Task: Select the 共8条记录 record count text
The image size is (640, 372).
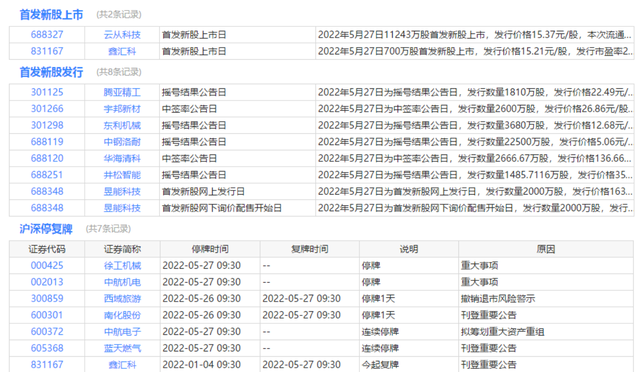Action: (119, 72)
